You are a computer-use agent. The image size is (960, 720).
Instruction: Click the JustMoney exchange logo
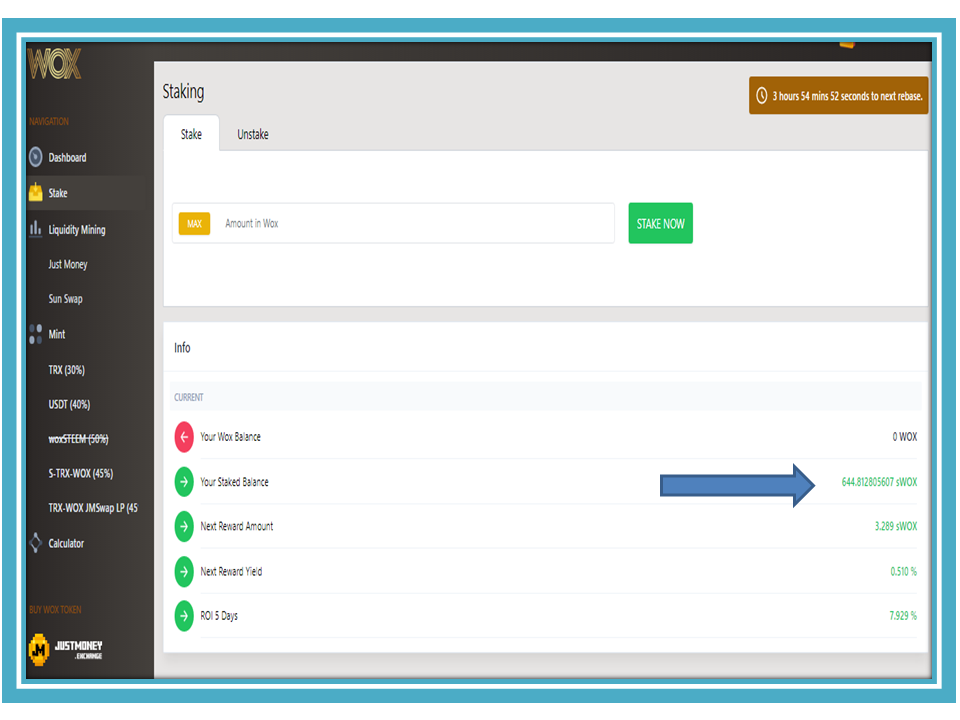point(66,649)
